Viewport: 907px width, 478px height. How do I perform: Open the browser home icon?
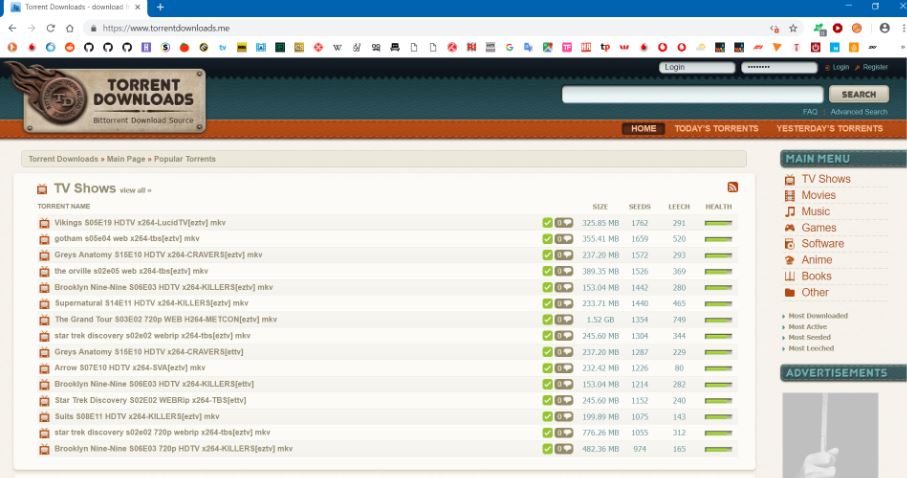click(69, 28)
